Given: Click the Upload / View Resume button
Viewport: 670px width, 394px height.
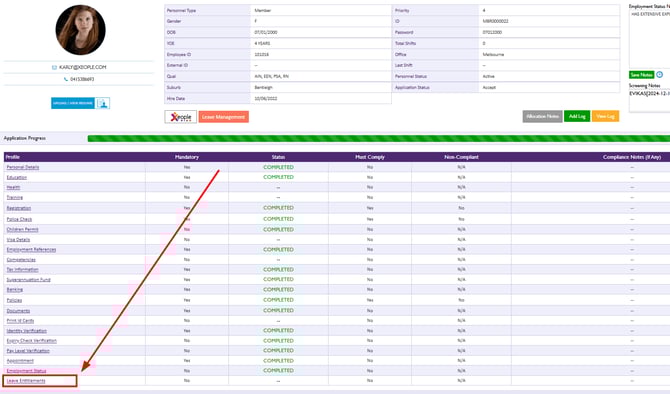Looking at the screenshot, I should point(73,103).
